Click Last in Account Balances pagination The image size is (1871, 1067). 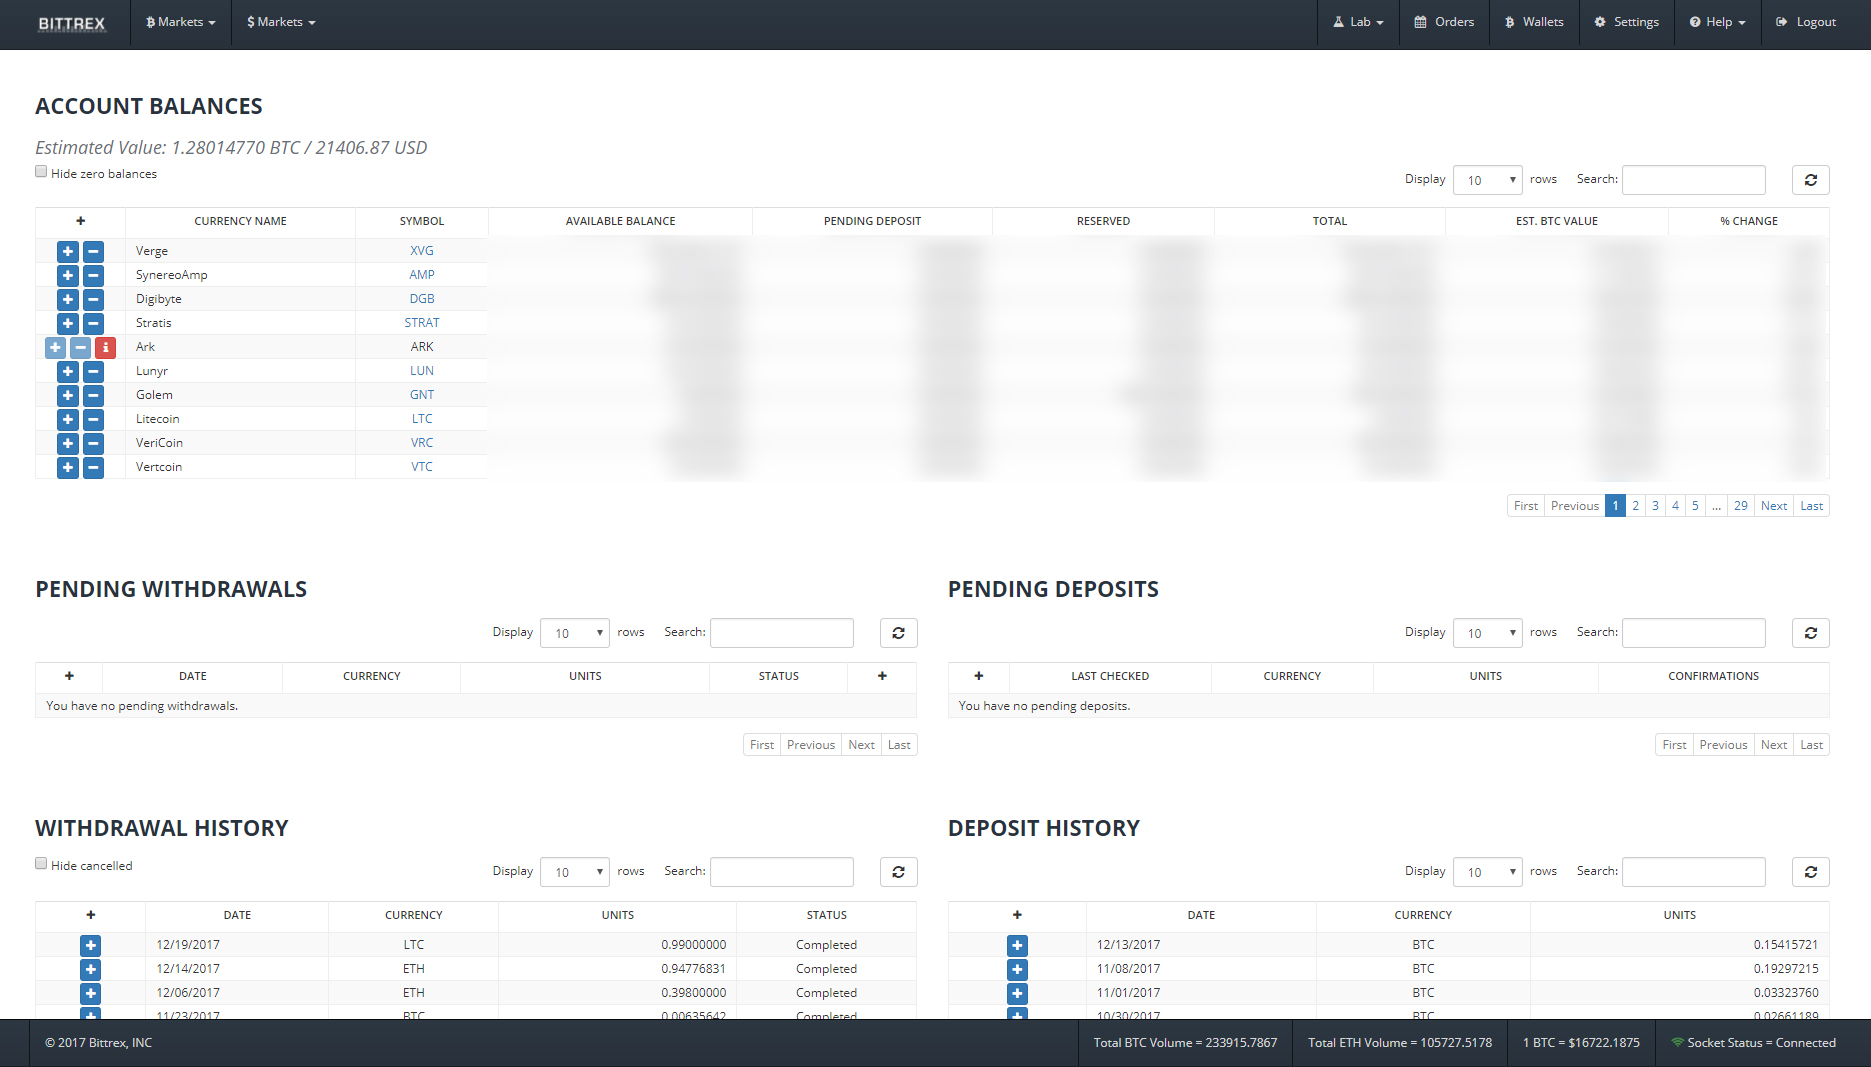pyautogui.click(x=1812, y=506)
